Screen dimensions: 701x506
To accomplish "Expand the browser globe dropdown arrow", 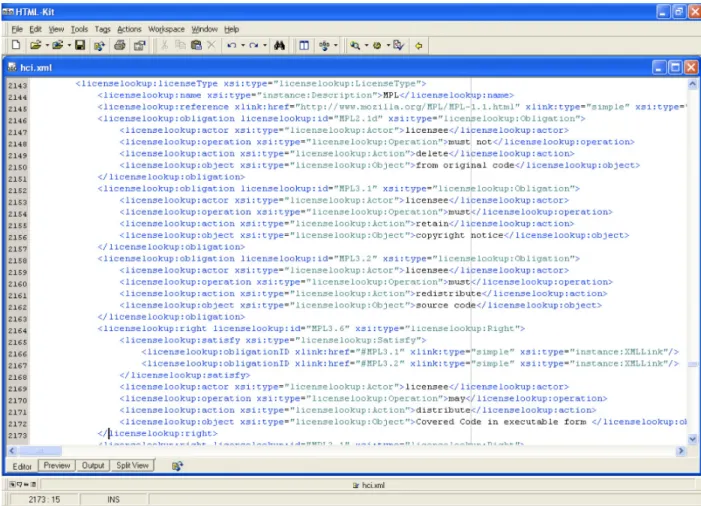I will (x=388, y=46).
